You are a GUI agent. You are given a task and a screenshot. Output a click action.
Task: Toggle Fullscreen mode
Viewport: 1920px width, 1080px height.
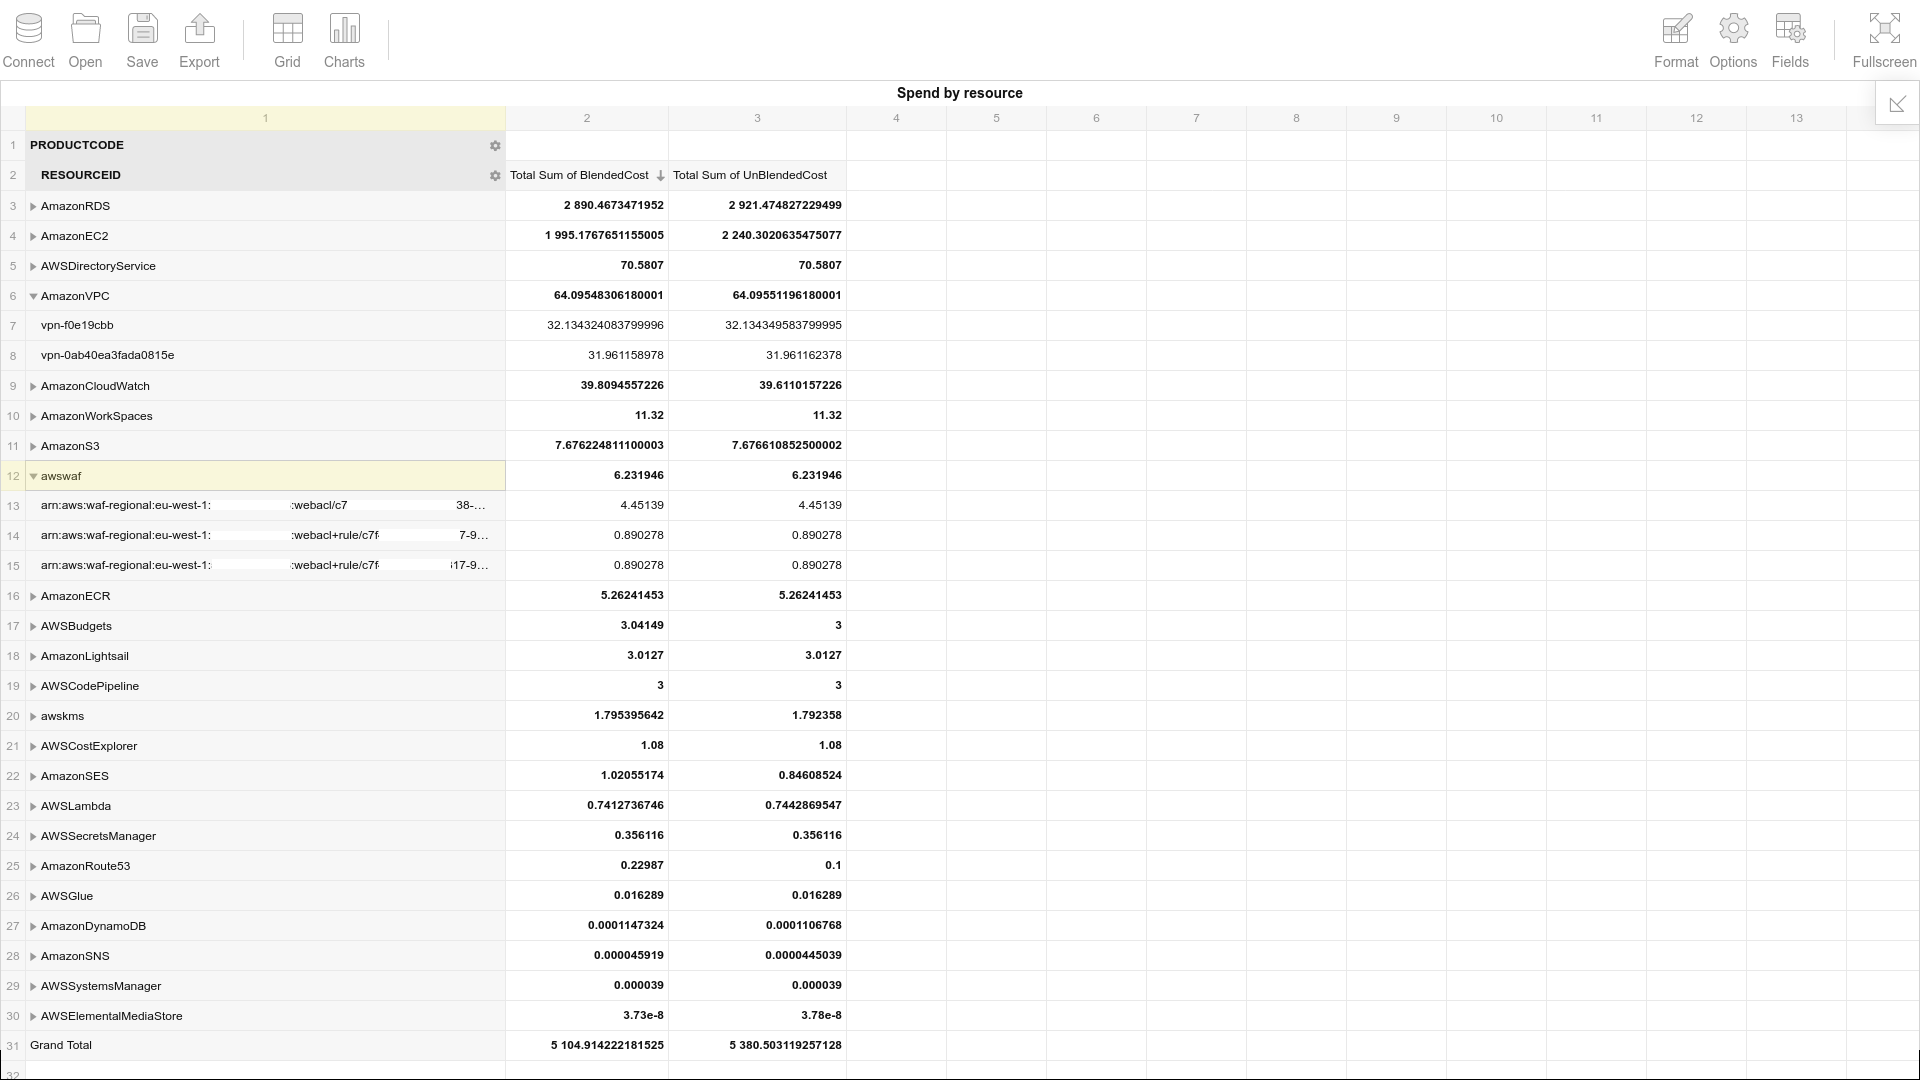coord(1885,41)
